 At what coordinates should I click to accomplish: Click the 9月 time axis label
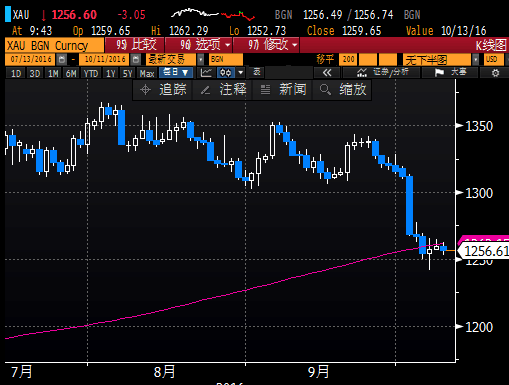[318, 372]
